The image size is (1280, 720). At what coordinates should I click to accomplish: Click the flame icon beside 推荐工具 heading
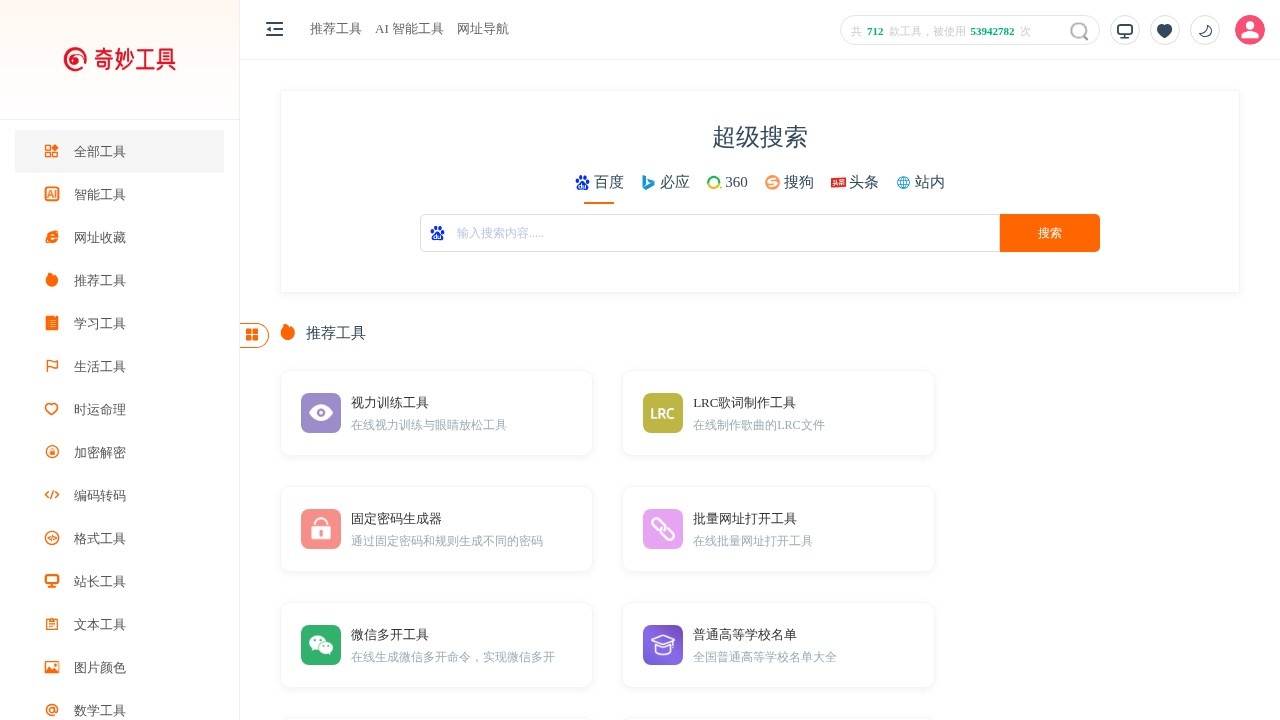point(288,332)
